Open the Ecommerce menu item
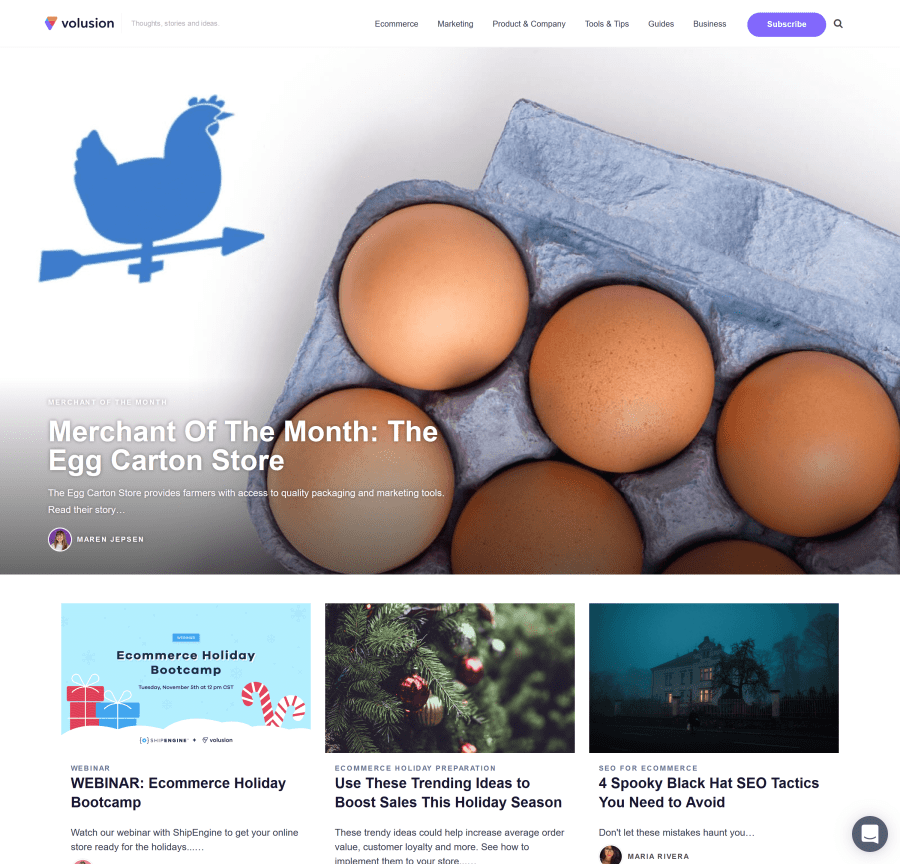Viewport: 900px width, 864px height. [396, 24]
